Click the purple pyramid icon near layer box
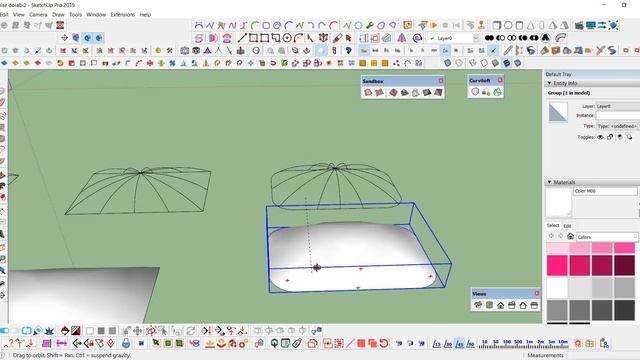Image resolution: width=640 pixels, height=360 pixels. (x=402, y=38)
